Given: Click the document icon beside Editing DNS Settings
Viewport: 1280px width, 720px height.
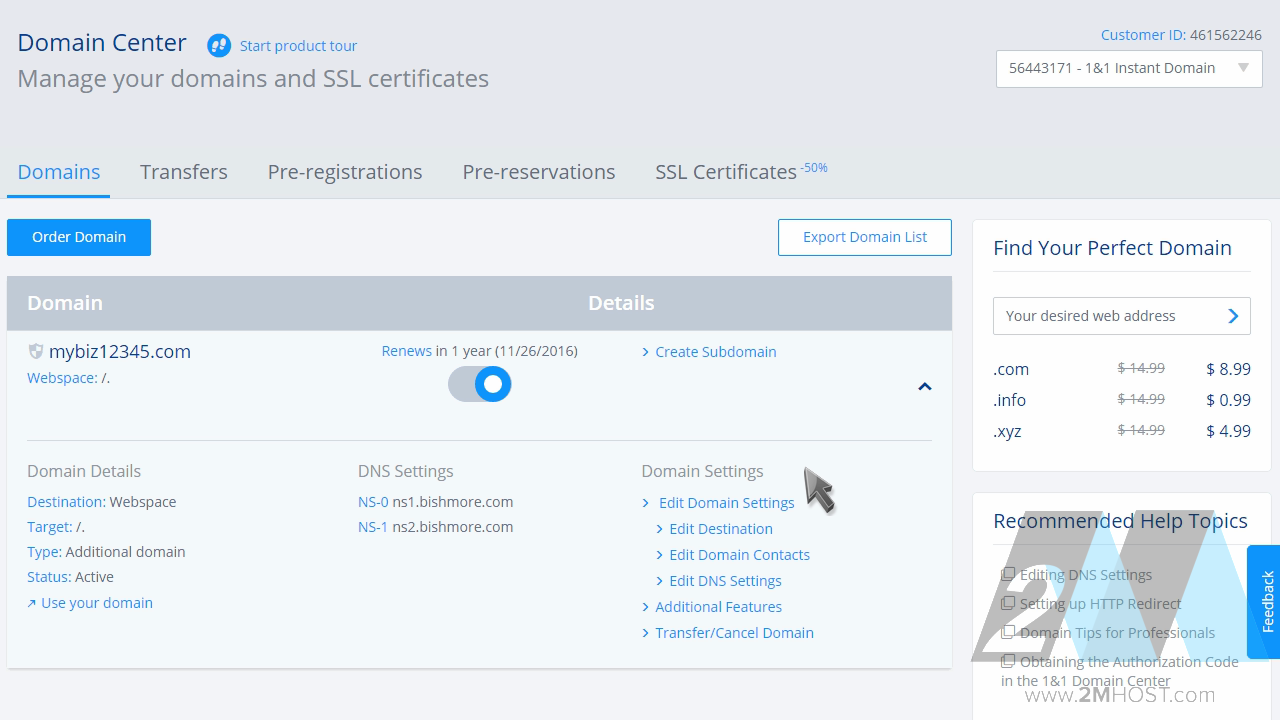Looking at the screenshot, I should tap(1008, 574).
